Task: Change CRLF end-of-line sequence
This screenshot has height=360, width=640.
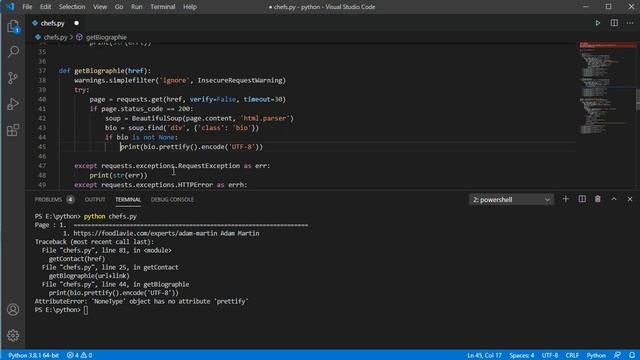Action: coord(572,356)
